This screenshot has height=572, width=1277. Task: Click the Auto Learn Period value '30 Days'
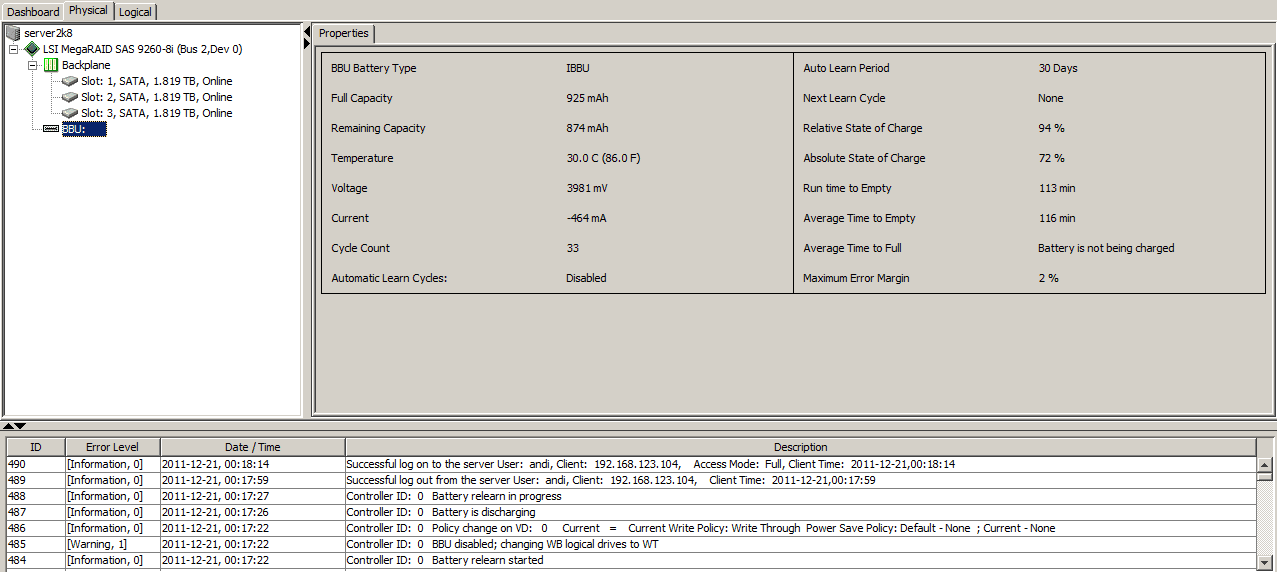click(x=1058, y=68)
